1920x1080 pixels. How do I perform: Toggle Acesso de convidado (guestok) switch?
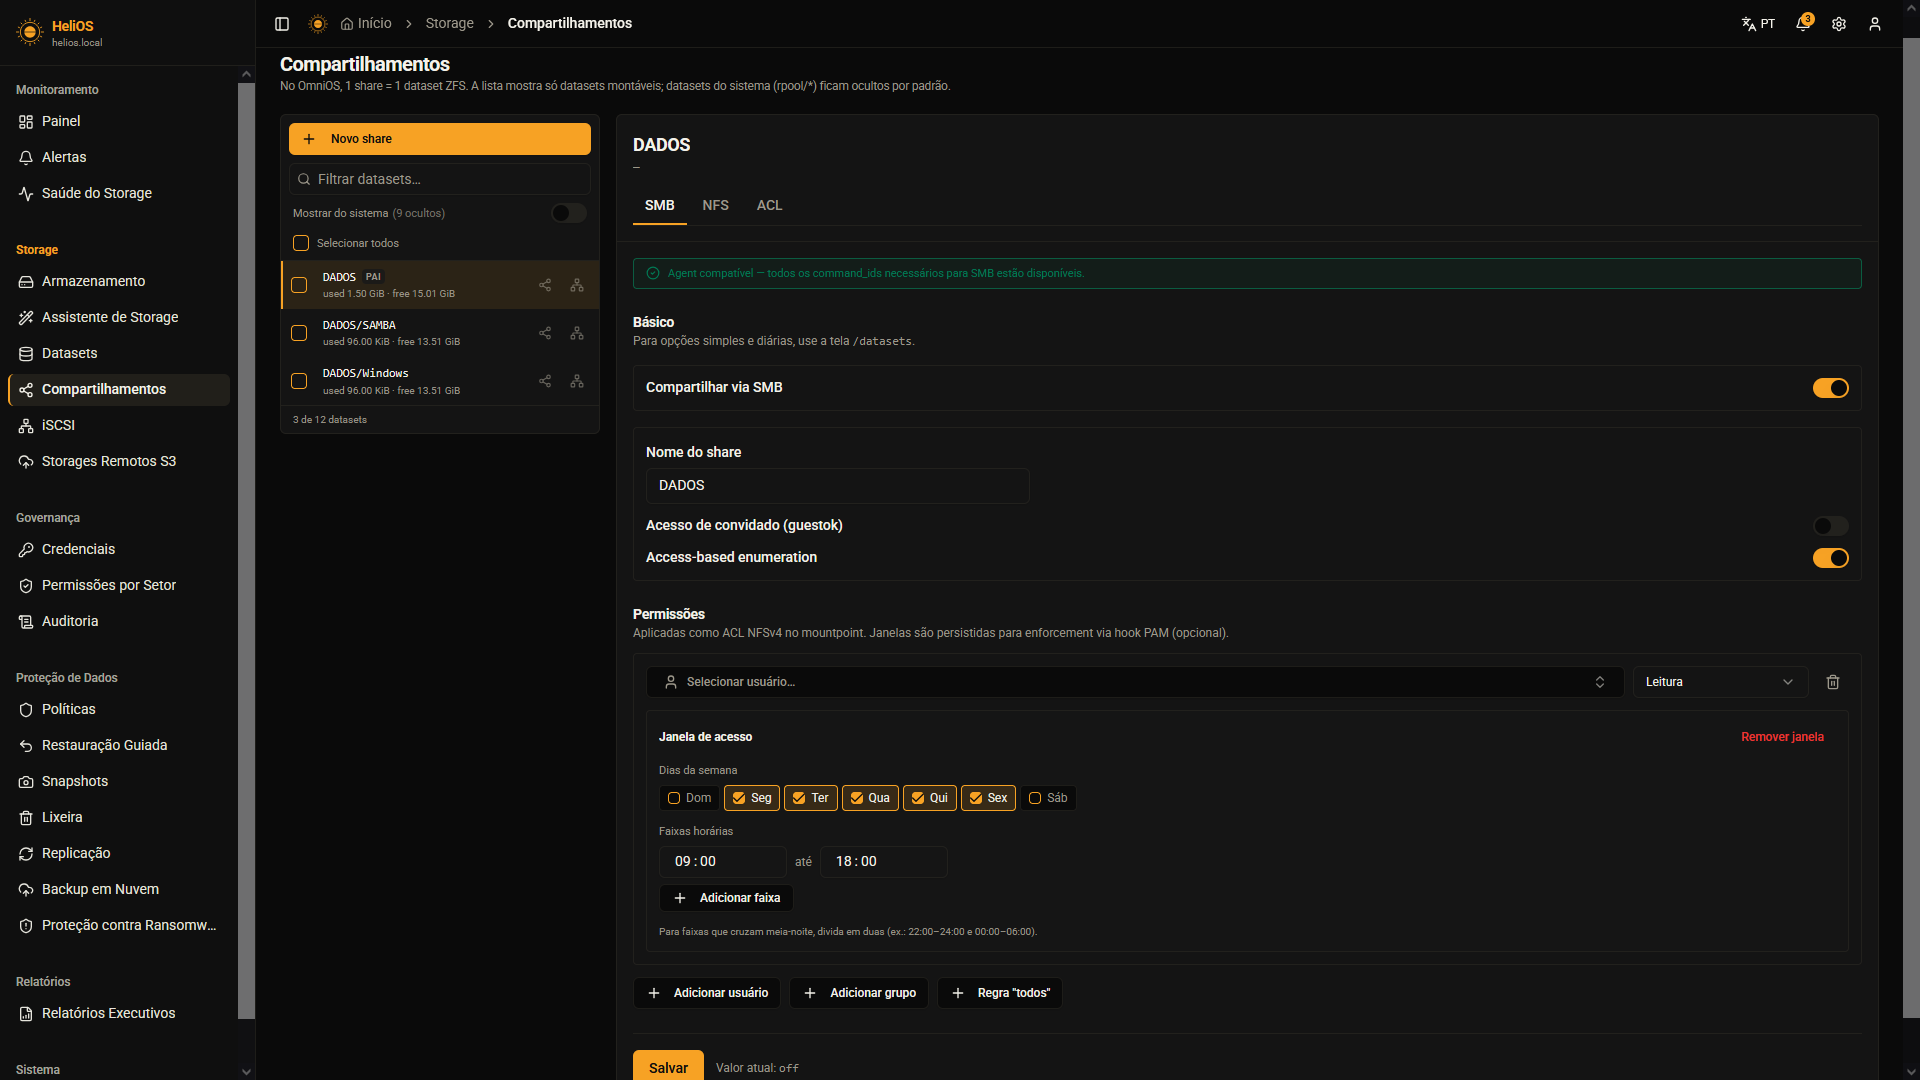click(x=1830, y=526)
